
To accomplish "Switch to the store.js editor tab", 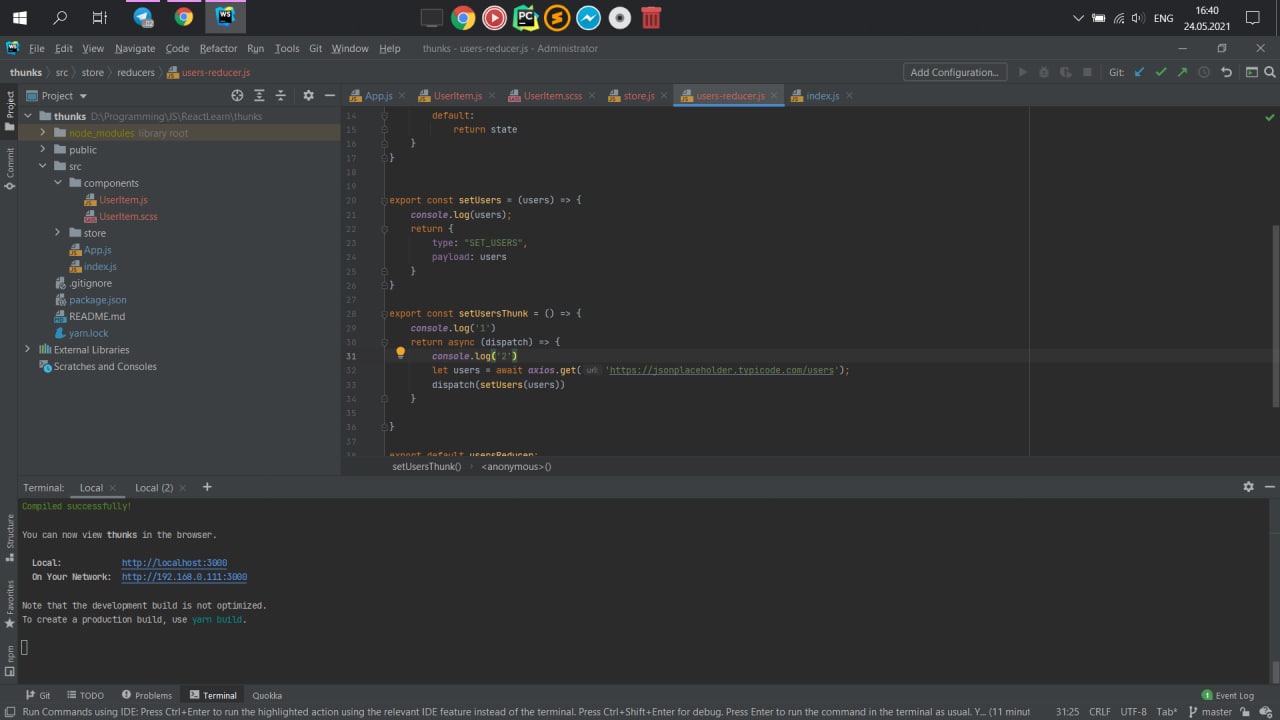I will (x=638, y=96).
